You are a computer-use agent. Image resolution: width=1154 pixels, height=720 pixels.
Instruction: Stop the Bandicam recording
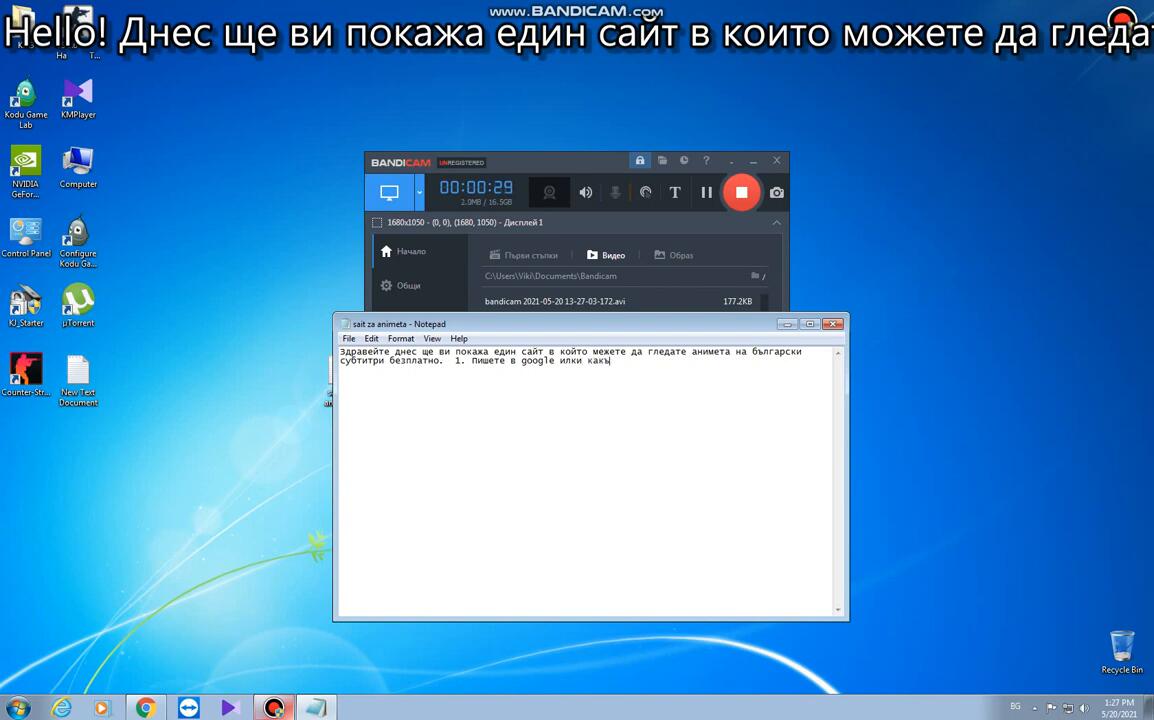(x=741, y=192)
